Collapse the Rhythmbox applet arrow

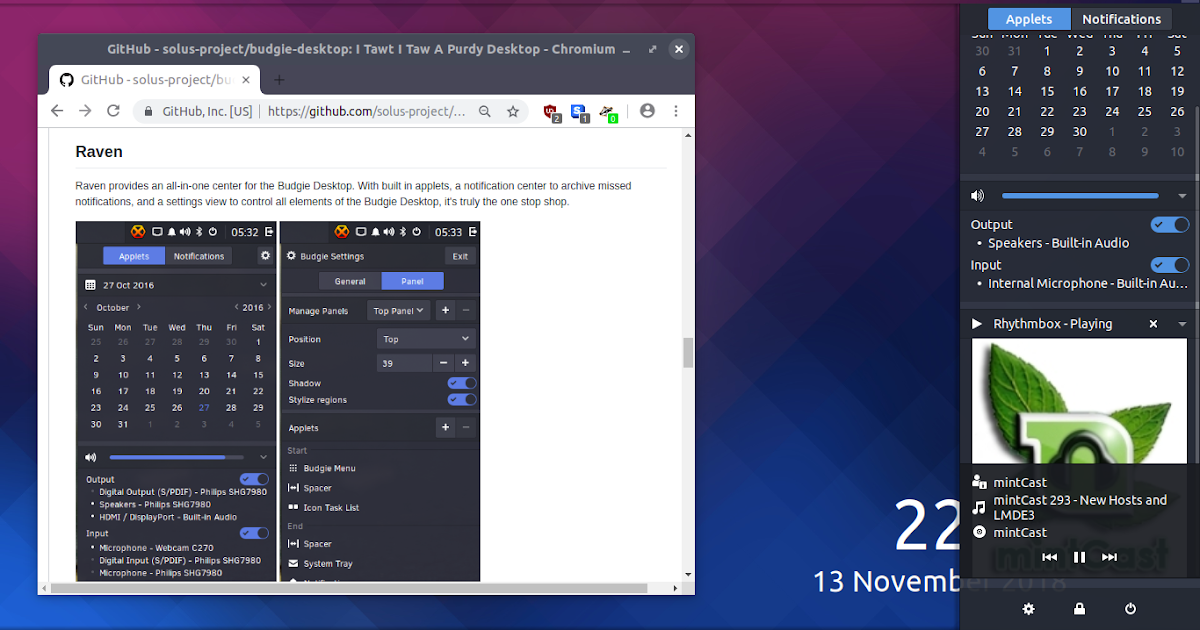[x=1182, y=324]
